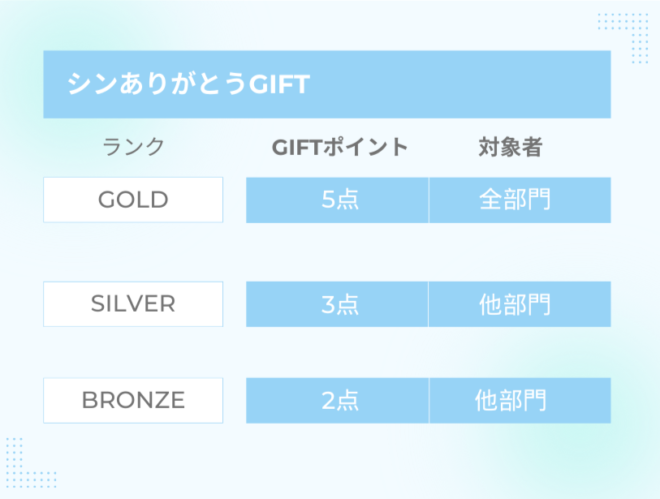Click the 他部門 cell in BRONZE row
The height and width of the screenshot is (499, 660).
pos(520,400)
